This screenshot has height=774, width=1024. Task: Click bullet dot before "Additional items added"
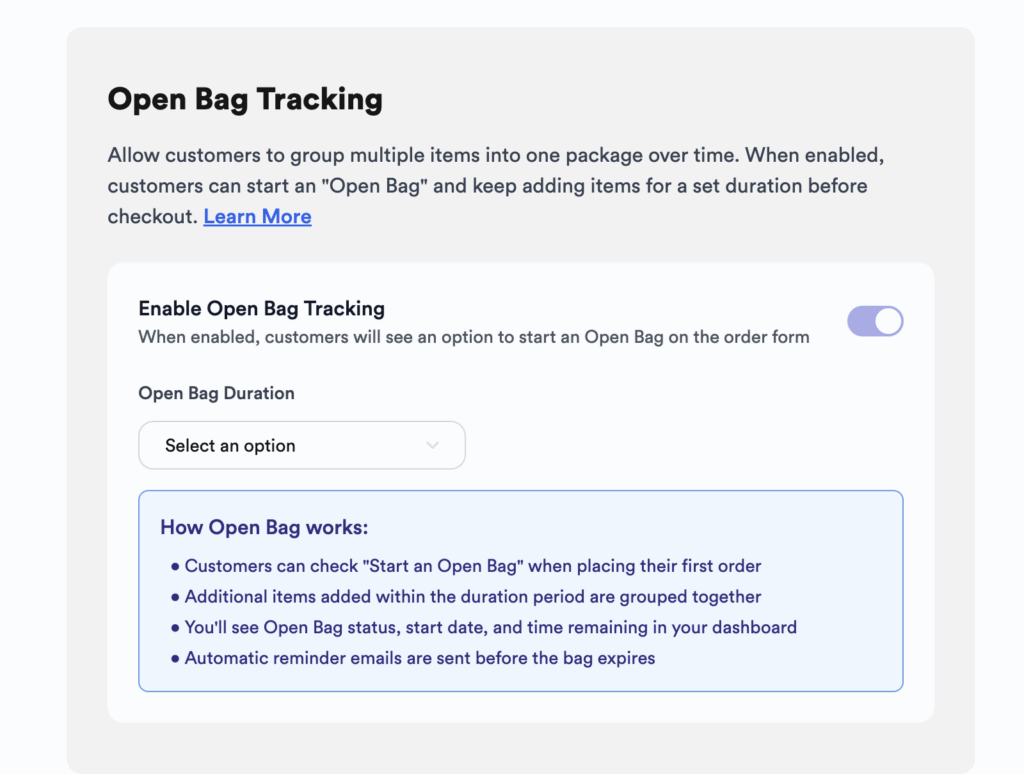[x=176, y=598]
